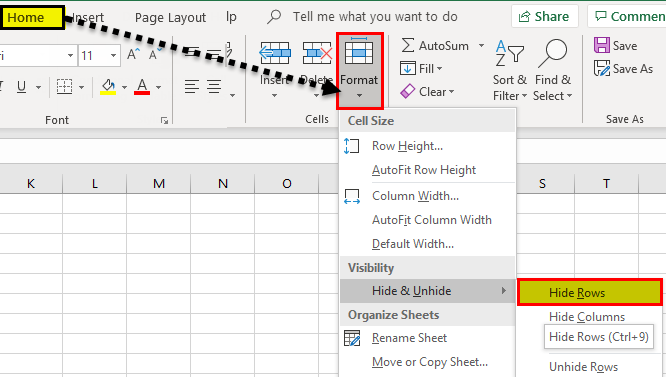Choose Row Height from Format menu
Screen dimensions: 666x377
pyautogui.click(x=428, y=146)
